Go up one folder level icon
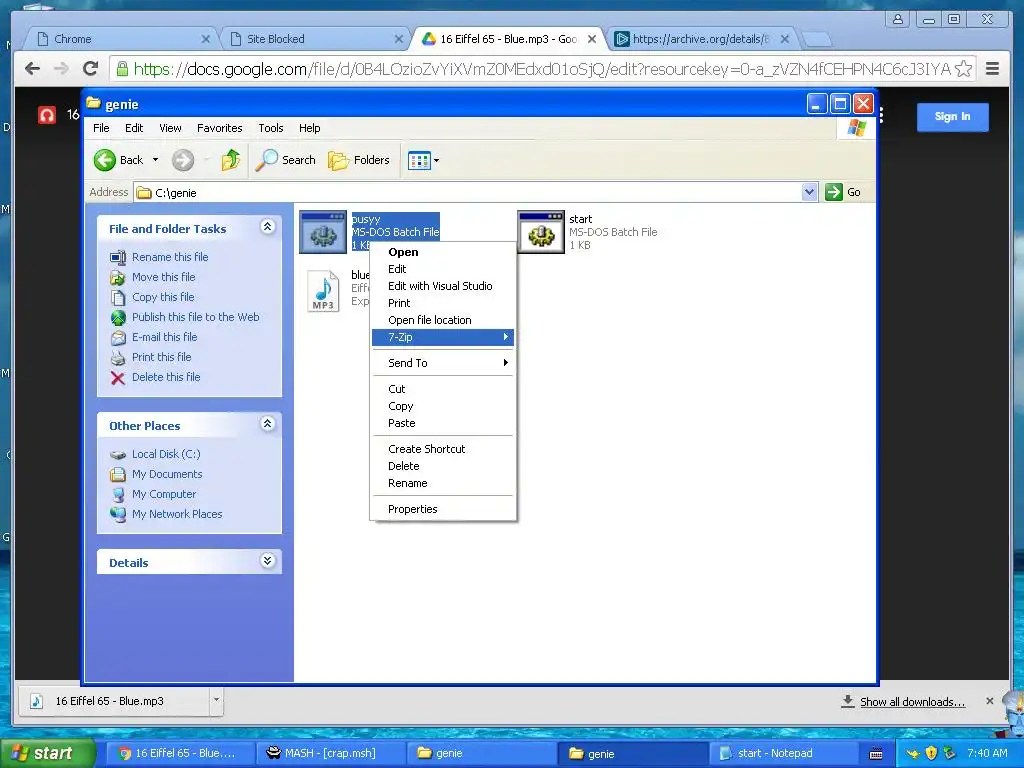 pos(231,160)
